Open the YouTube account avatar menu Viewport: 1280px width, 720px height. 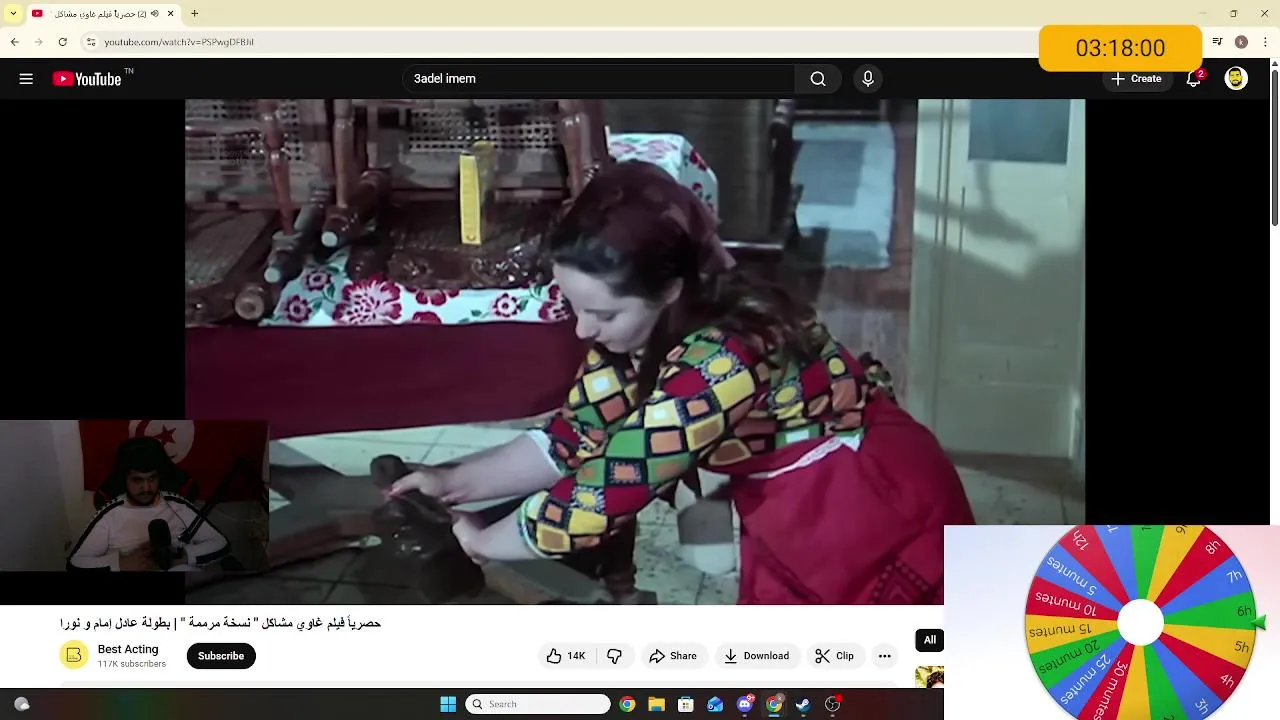(x=1236, y=79)
